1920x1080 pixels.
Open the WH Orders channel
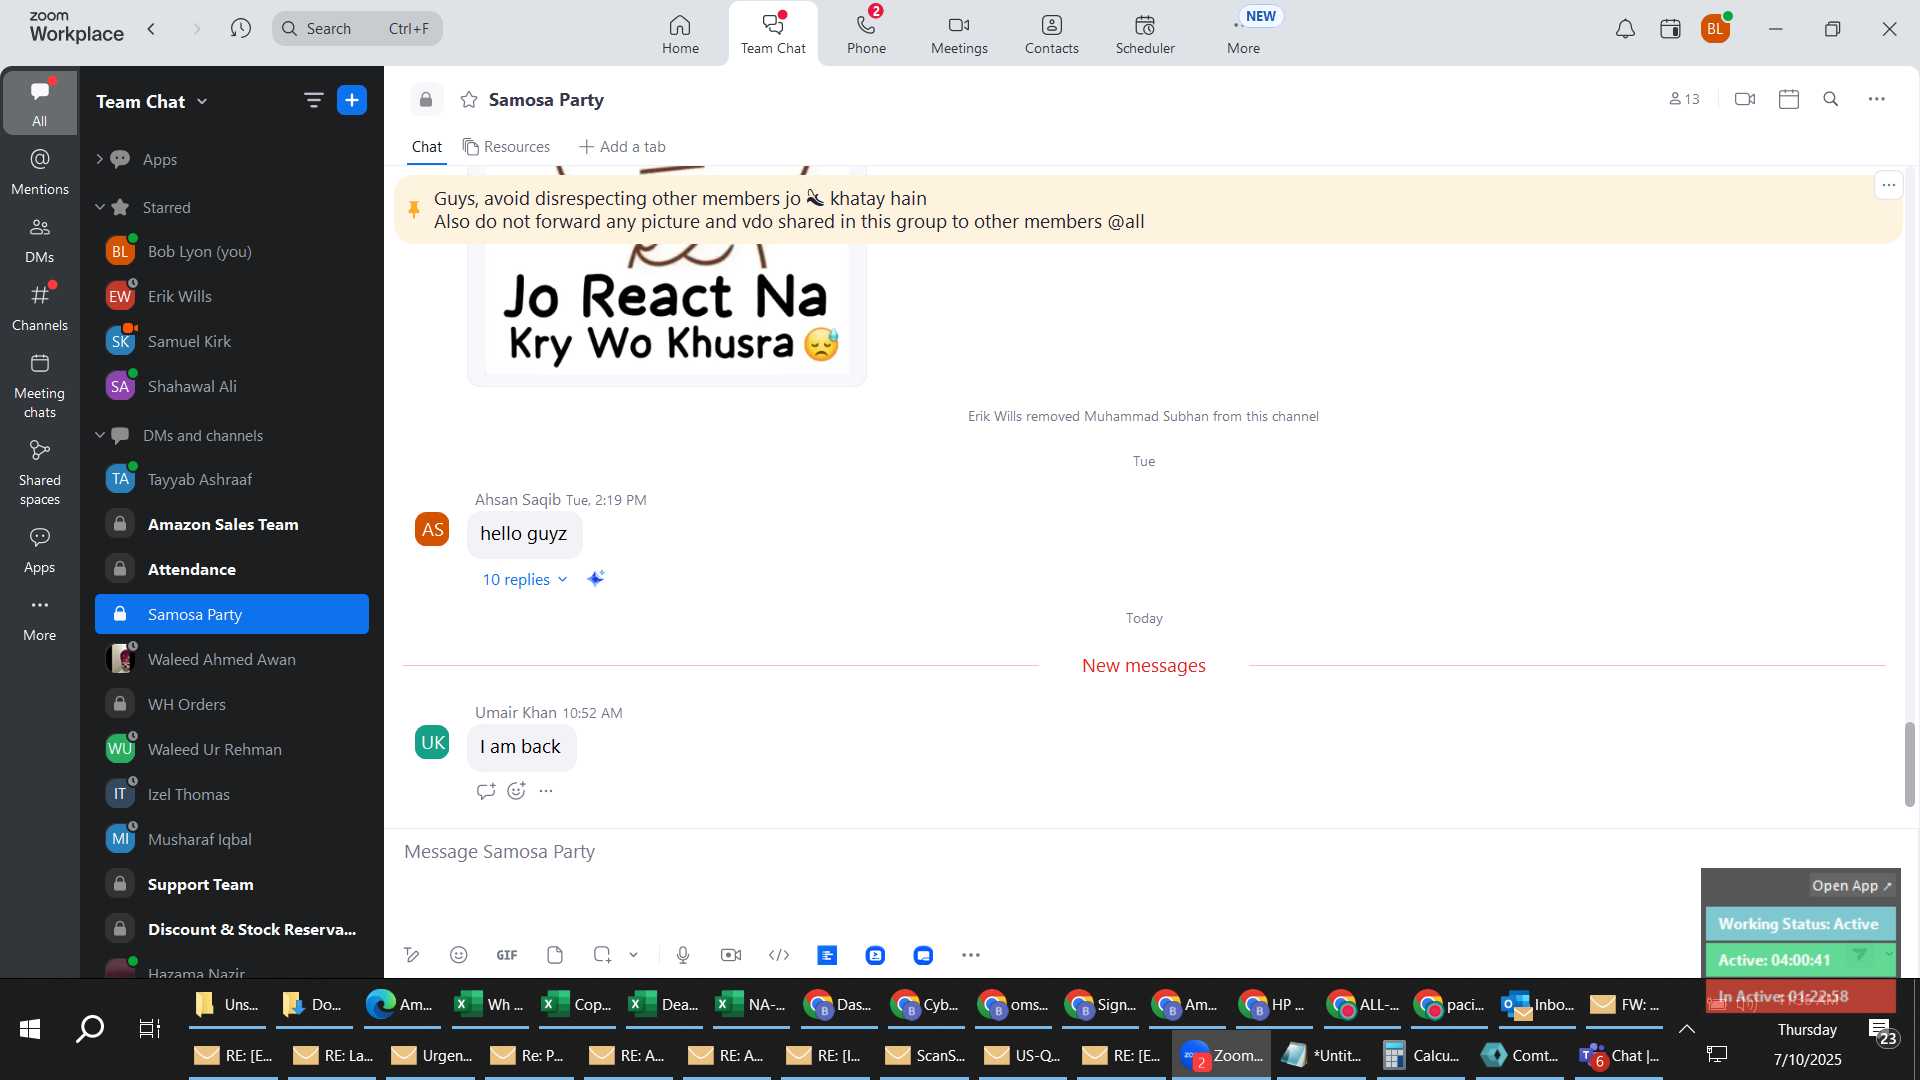pyautogui.click(x=232, y=704)
